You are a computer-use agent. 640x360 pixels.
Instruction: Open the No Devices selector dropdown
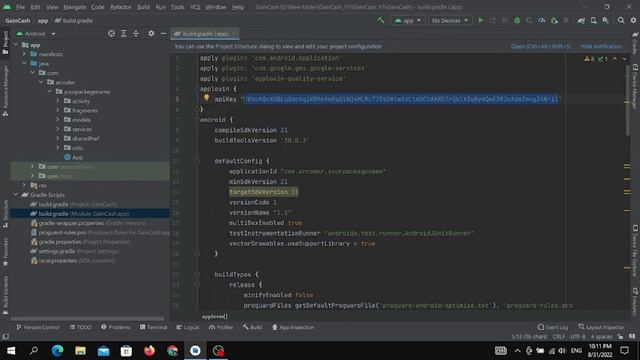point(450,20)
